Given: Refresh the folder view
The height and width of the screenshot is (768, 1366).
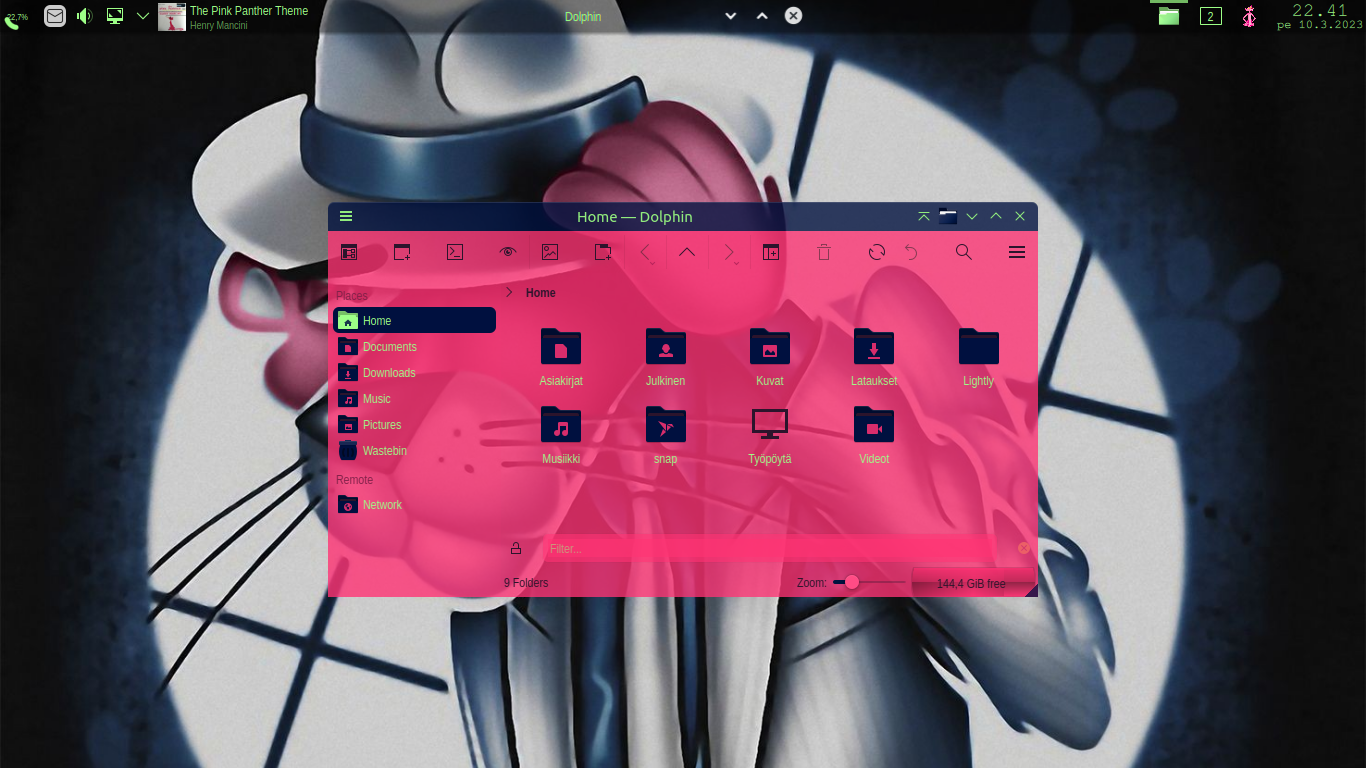Looking at the screenshot, I should (x=877, y=252).
